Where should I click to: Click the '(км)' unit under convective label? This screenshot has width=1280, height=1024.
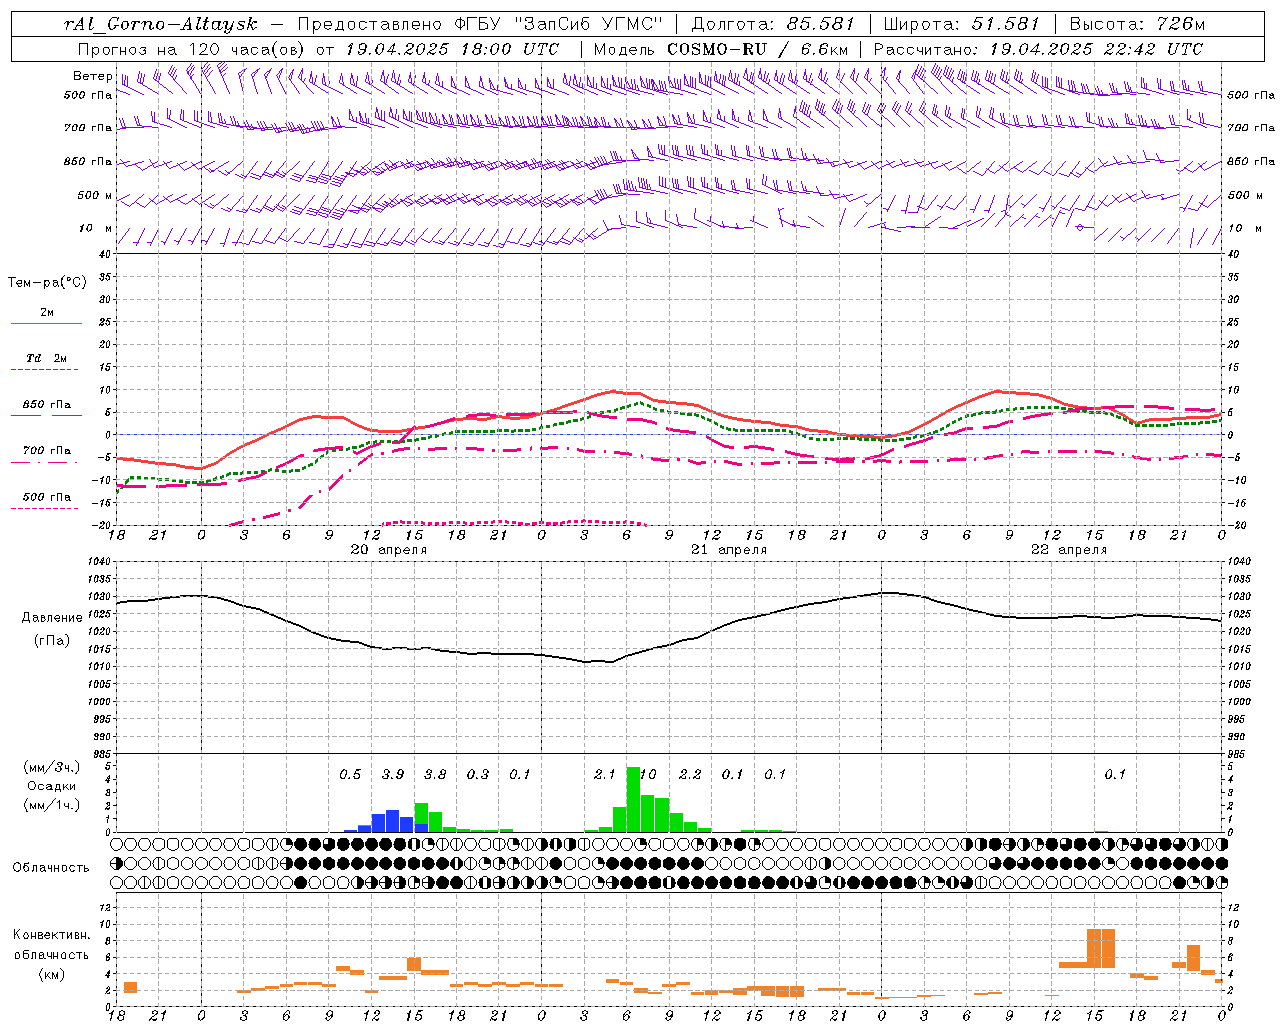(x=51, y=975)
